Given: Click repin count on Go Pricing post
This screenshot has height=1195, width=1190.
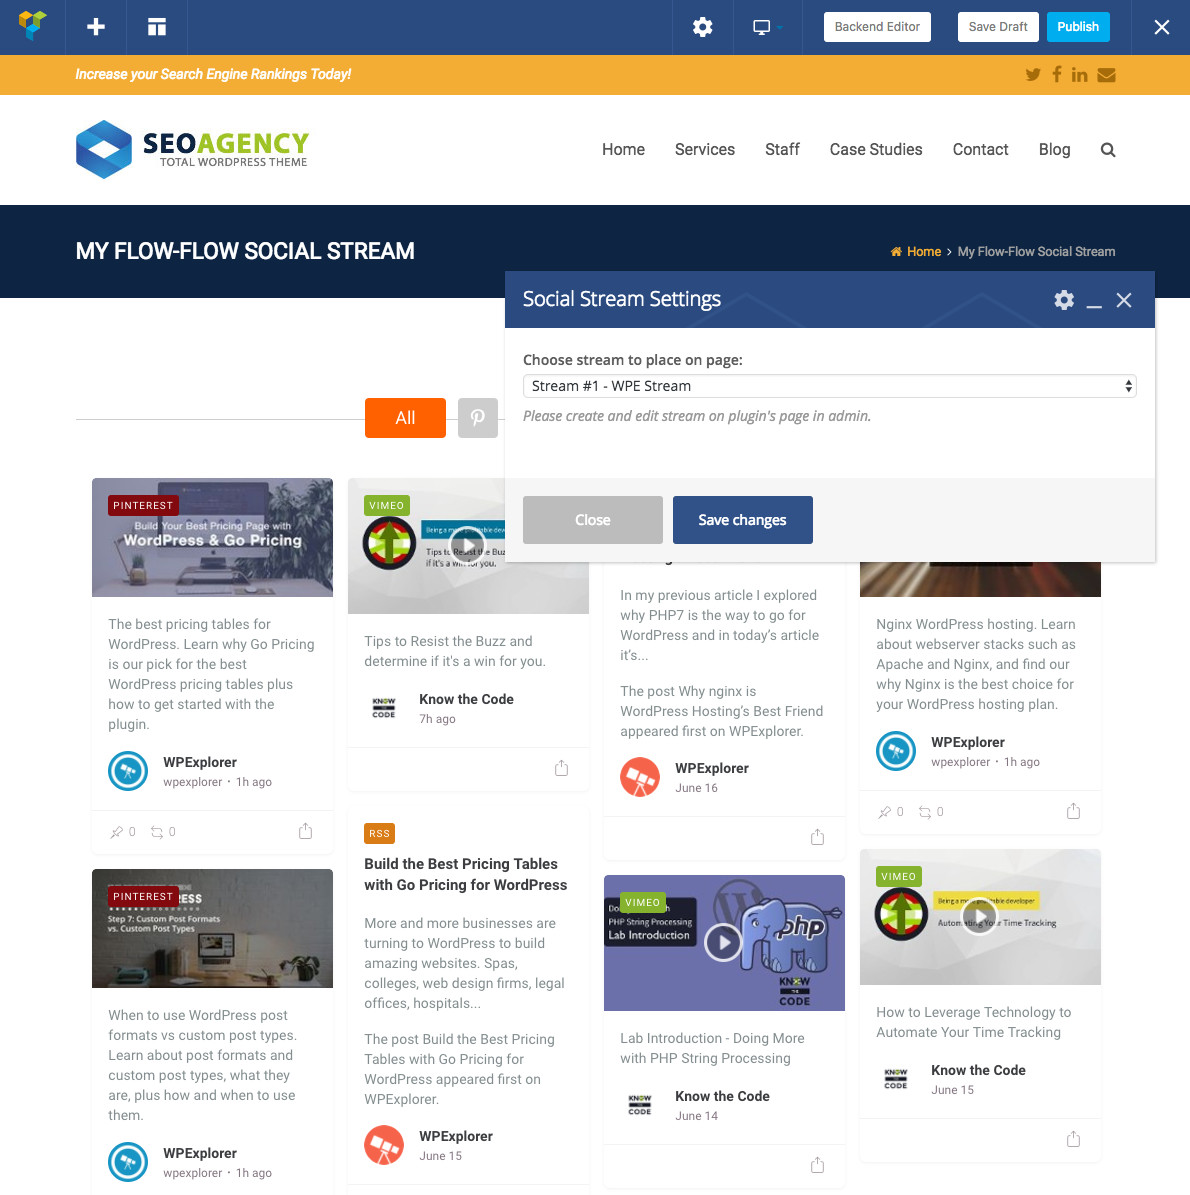Looking at the screenshot, I should (163, 831).
